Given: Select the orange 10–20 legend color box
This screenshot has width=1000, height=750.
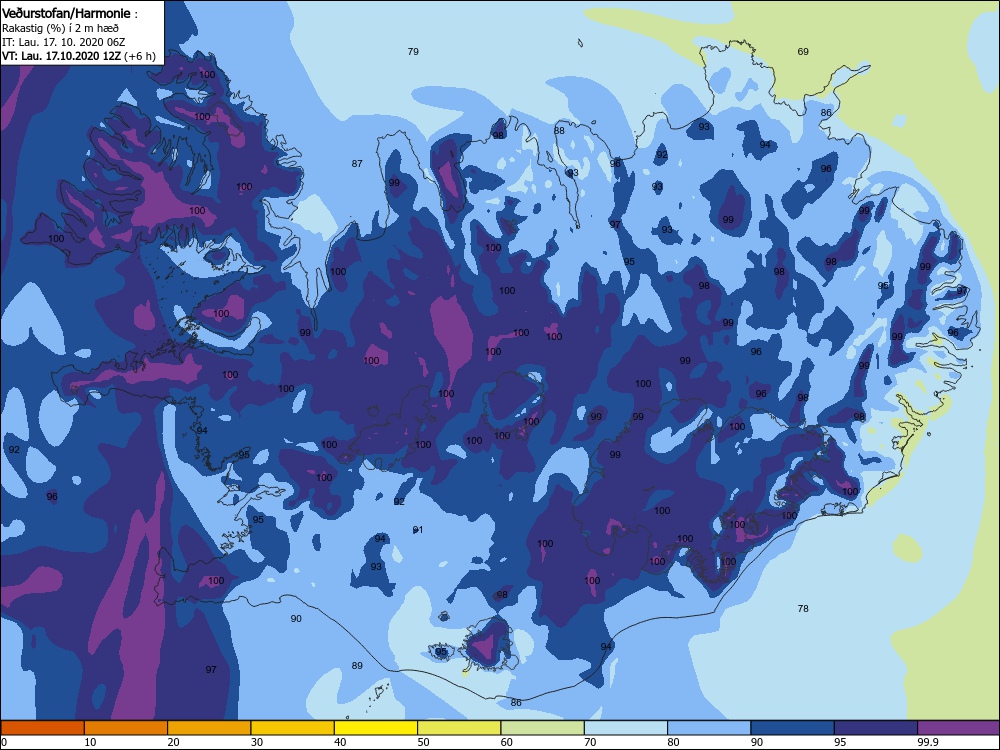Looking at the screenshot, I should coord(126,728).
